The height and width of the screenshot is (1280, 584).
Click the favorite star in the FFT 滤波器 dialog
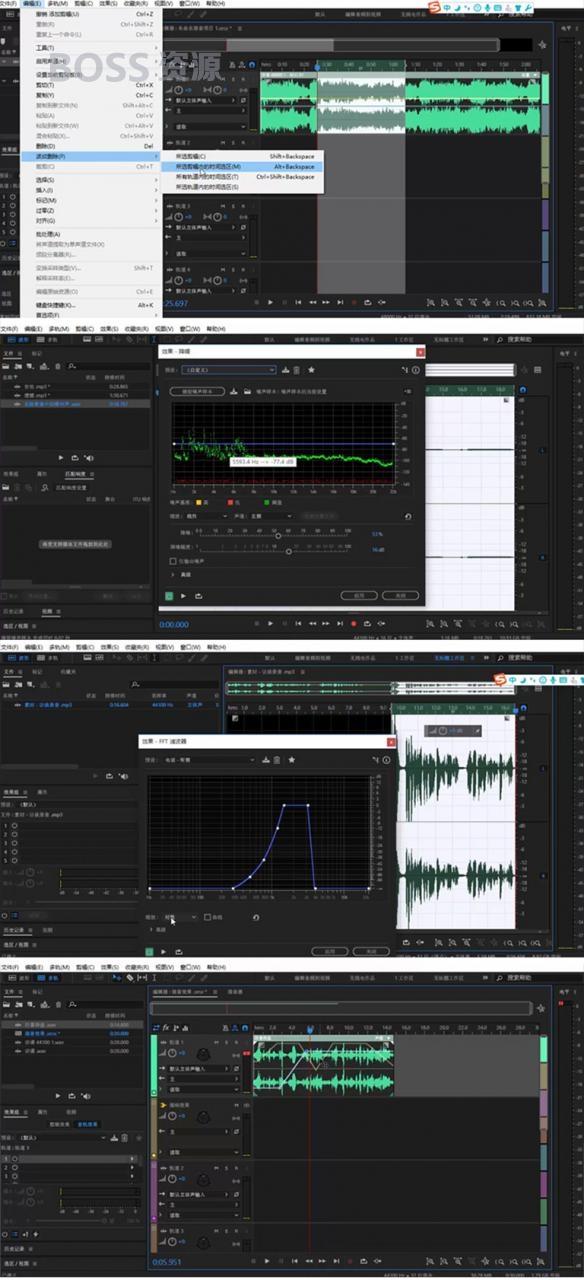(291, 760)
